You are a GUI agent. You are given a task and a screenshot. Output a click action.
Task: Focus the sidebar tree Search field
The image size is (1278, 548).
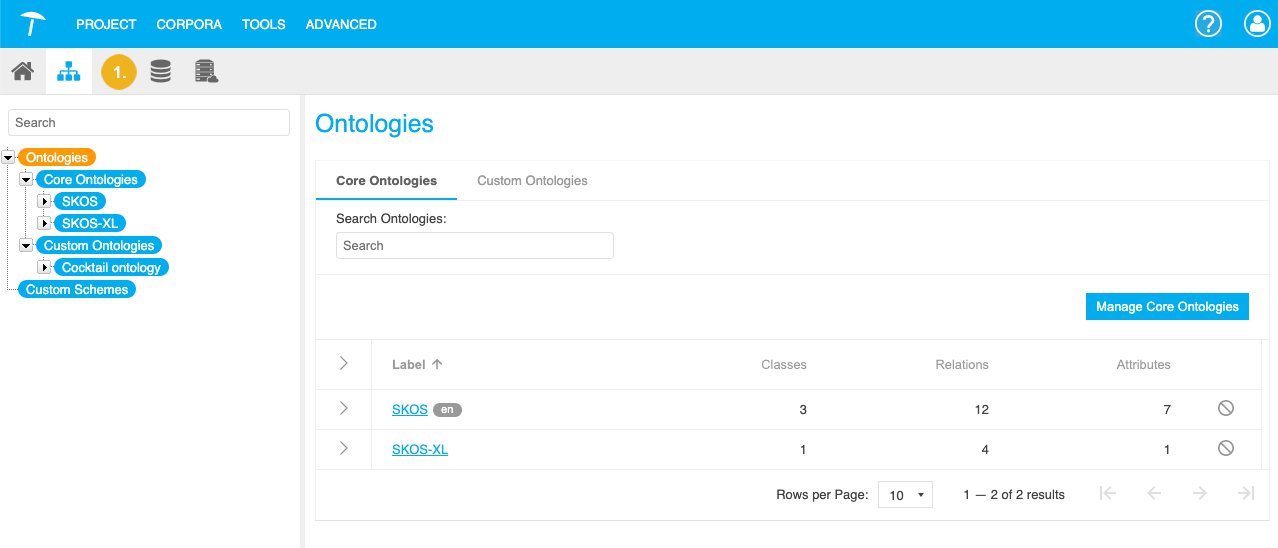(149, 123)
